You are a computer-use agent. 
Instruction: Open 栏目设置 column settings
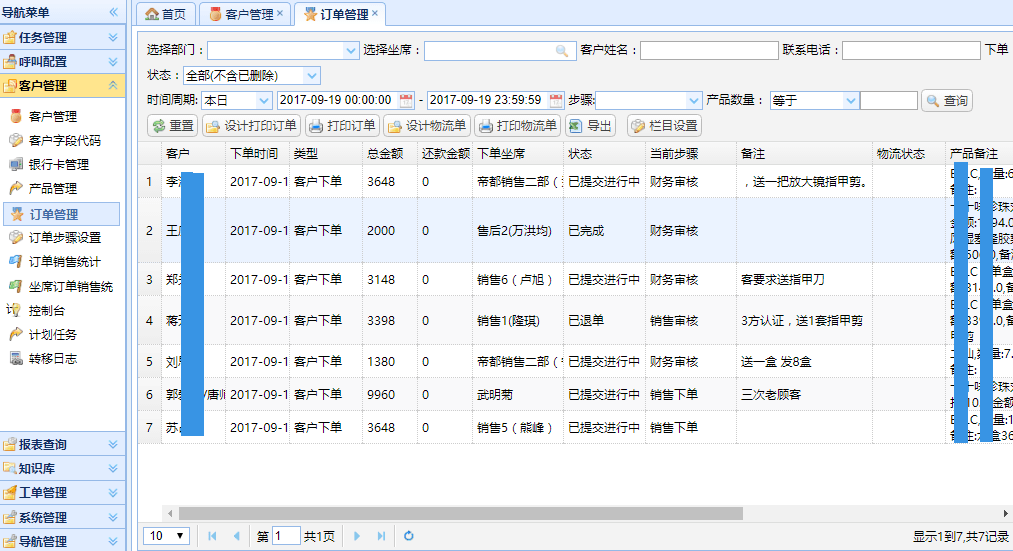point(664,126)
